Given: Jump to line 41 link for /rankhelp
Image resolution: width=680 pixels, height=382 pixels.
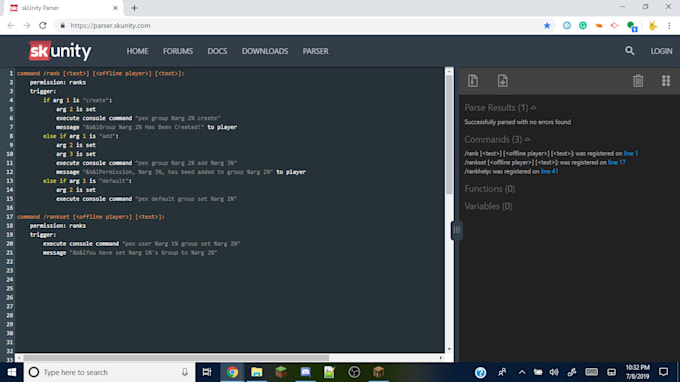Looking at the screenshot, I should click(x=549, y=171).
